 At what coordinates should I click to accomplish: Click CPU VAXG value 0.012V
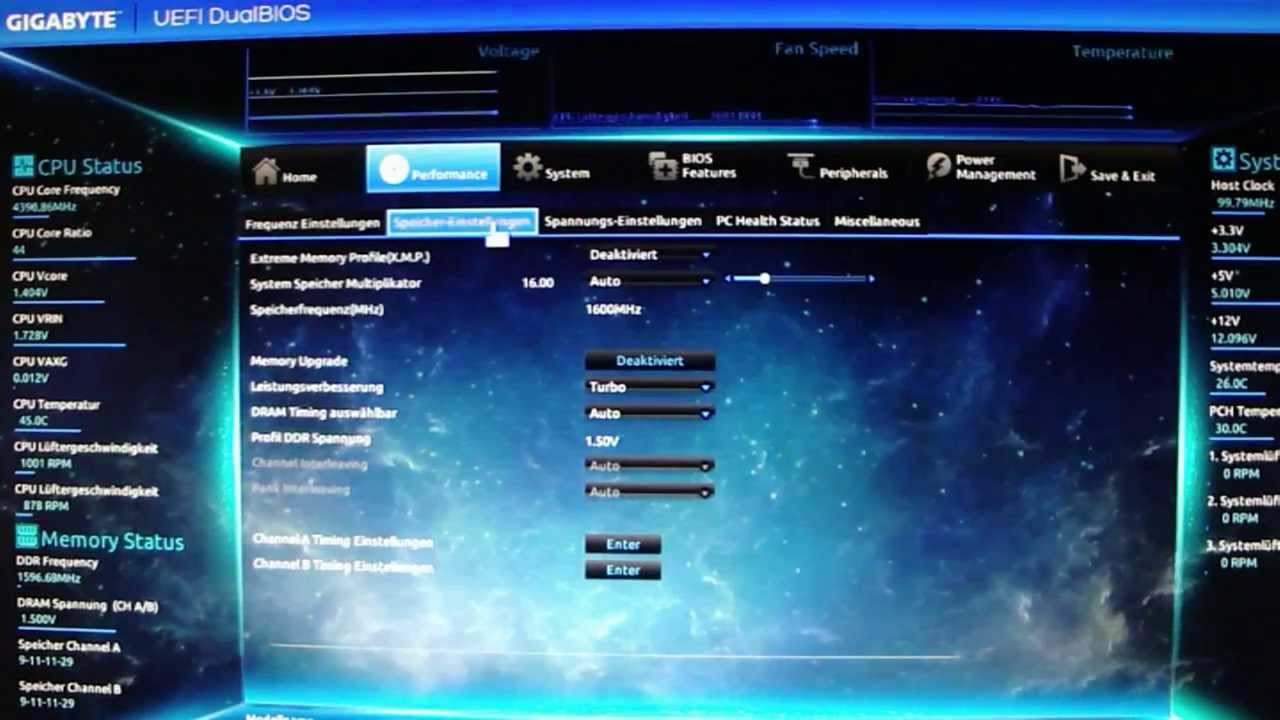30,379
